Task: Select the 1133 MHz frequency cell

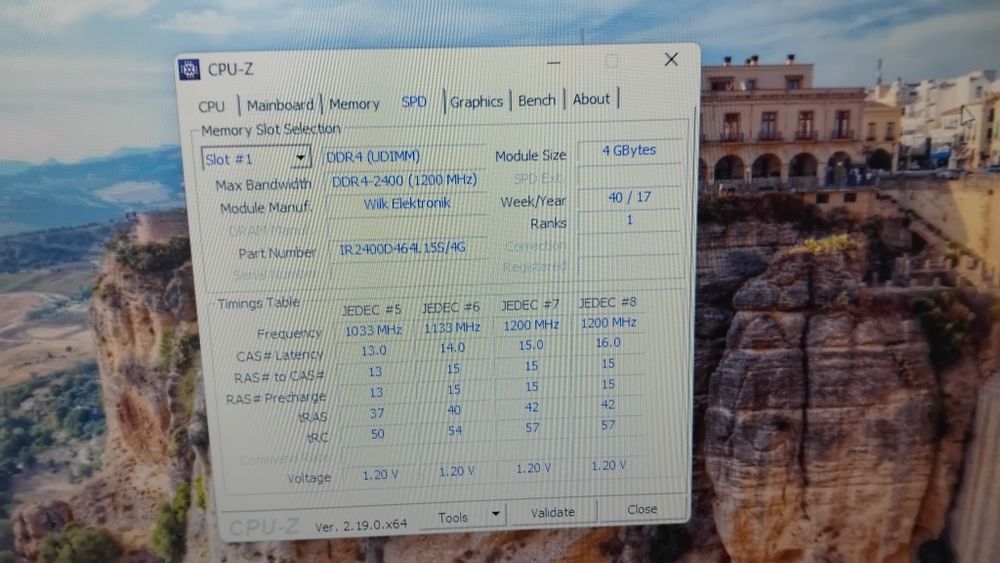Action: tap(452, 328)
